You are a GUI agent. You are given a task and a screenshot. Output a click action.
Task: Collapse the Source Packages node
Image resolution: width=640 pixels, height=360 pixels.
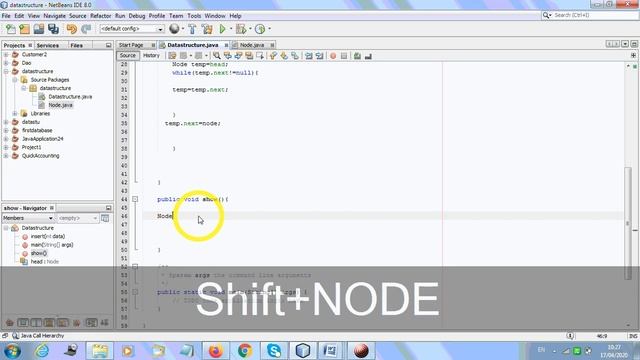[15, 80]
